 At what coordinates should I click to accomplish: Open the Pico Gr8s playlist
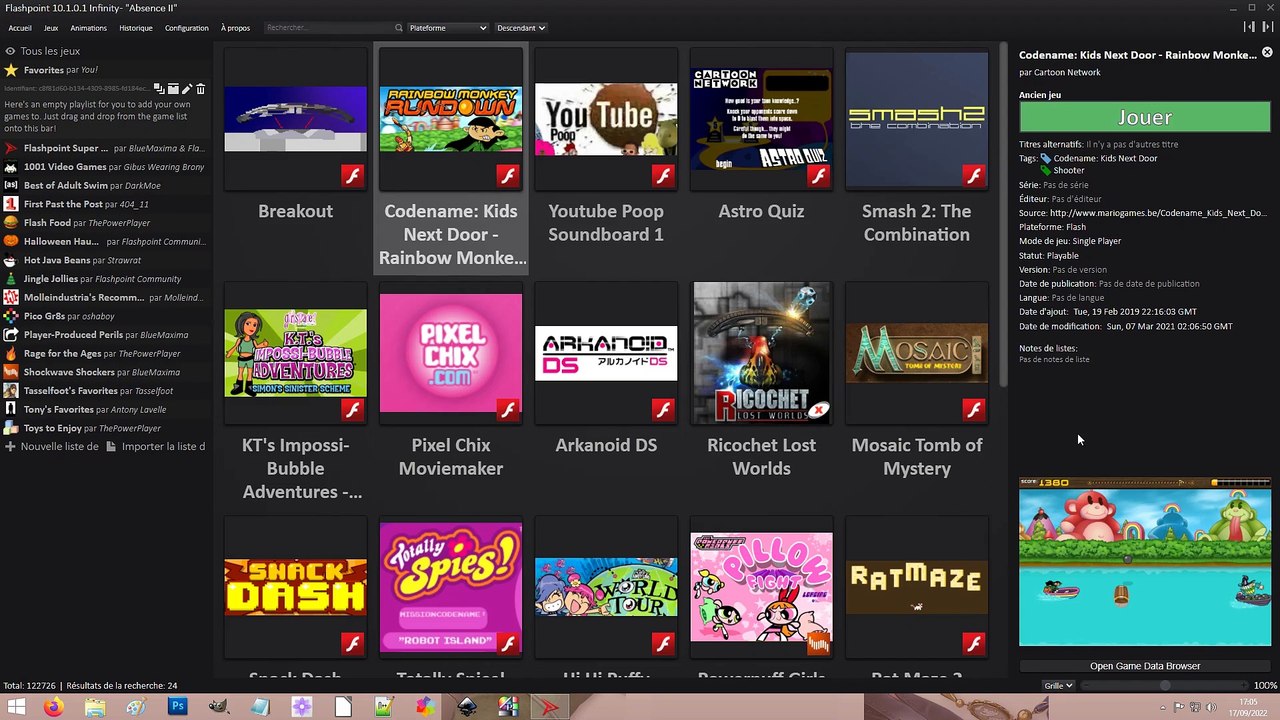pos(107,316)
